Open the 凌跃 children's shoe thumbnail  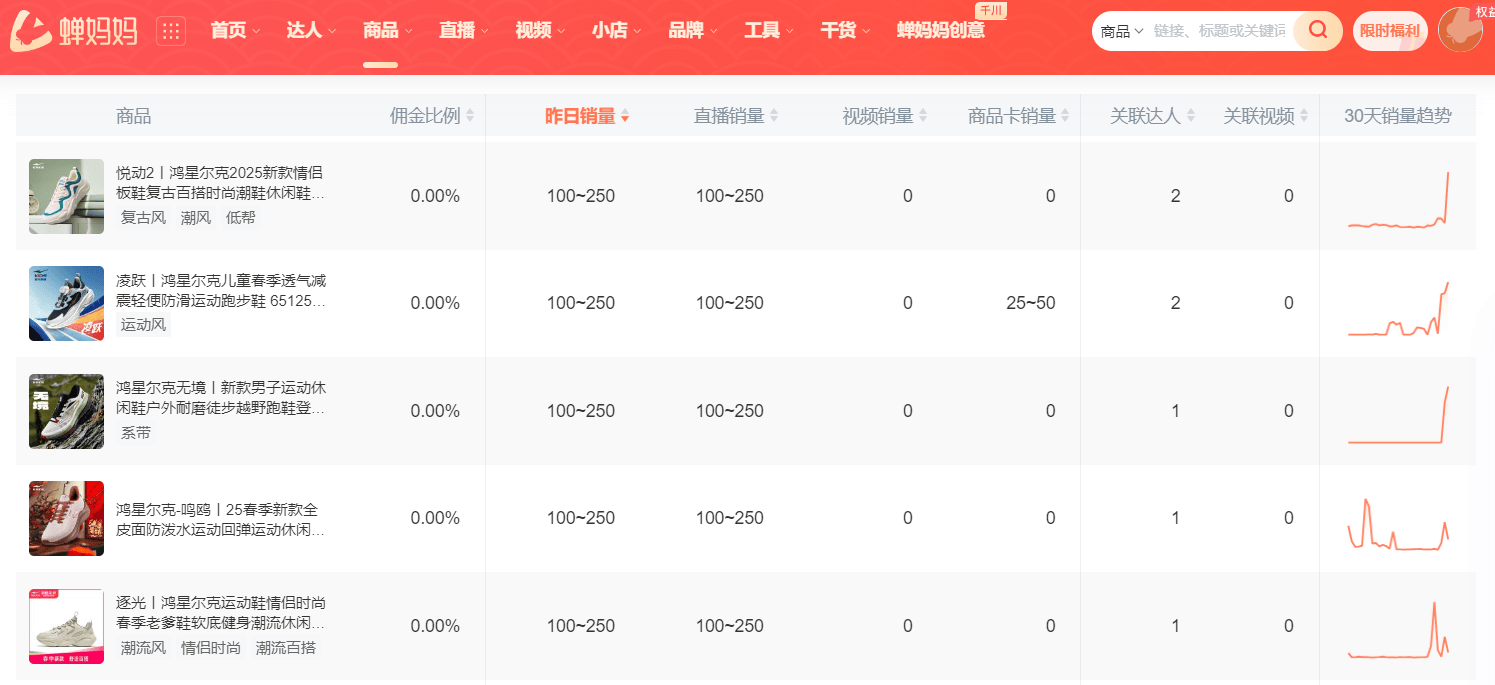click(66, 303)
